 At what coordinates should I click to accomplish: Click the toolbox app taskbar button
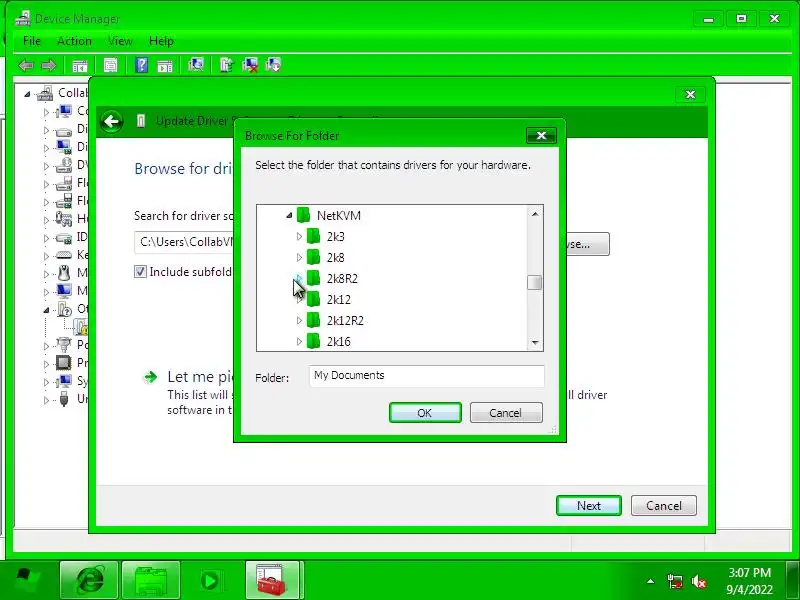coord(274,581)
